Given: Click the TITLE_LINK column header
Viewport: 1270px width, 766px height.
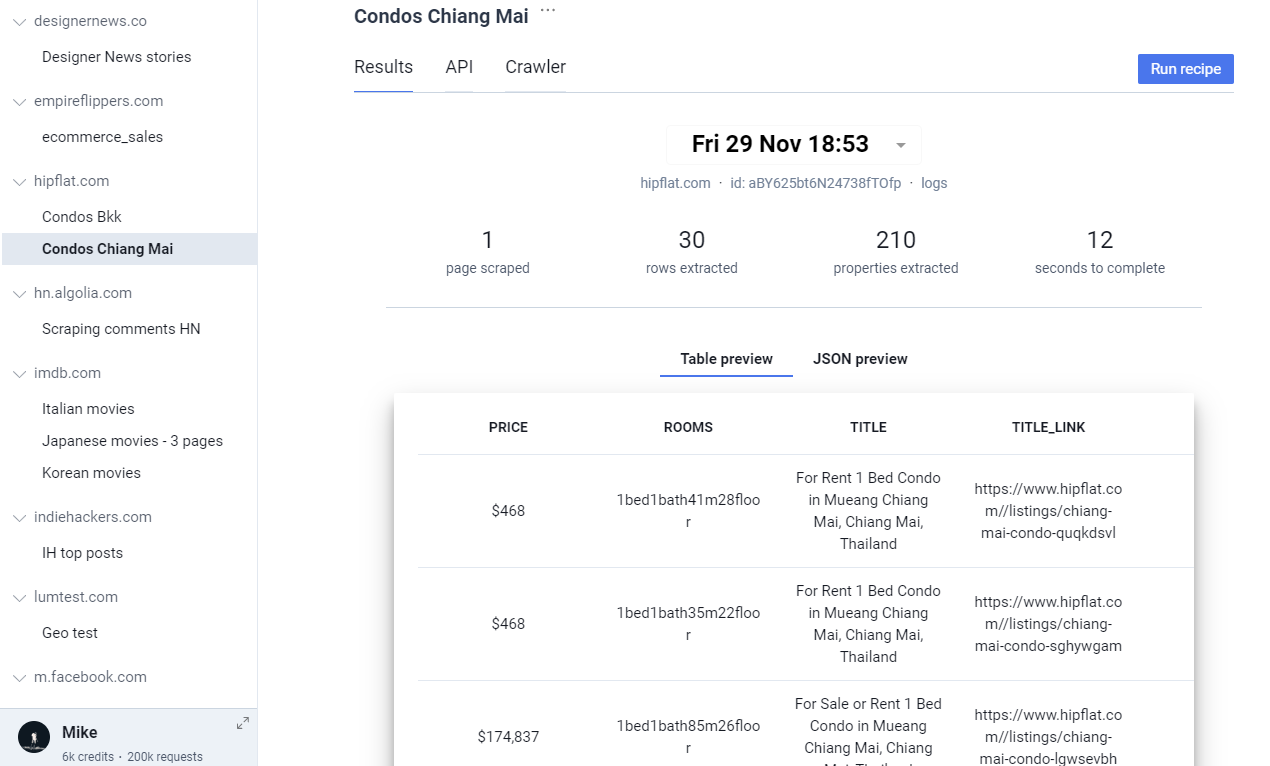Looking at the screenshot, I should (x=1048, y=427).
